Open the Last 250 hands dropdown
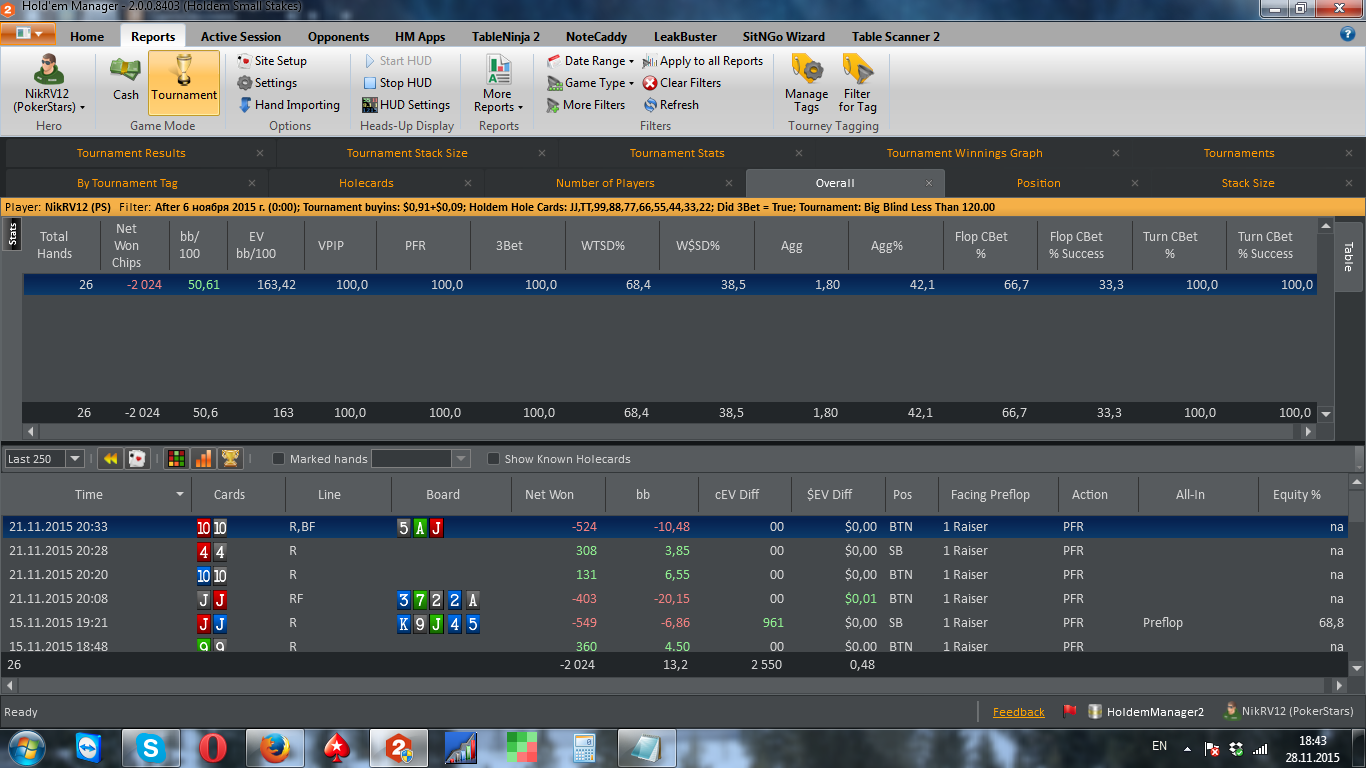 [x=74, y=459]
